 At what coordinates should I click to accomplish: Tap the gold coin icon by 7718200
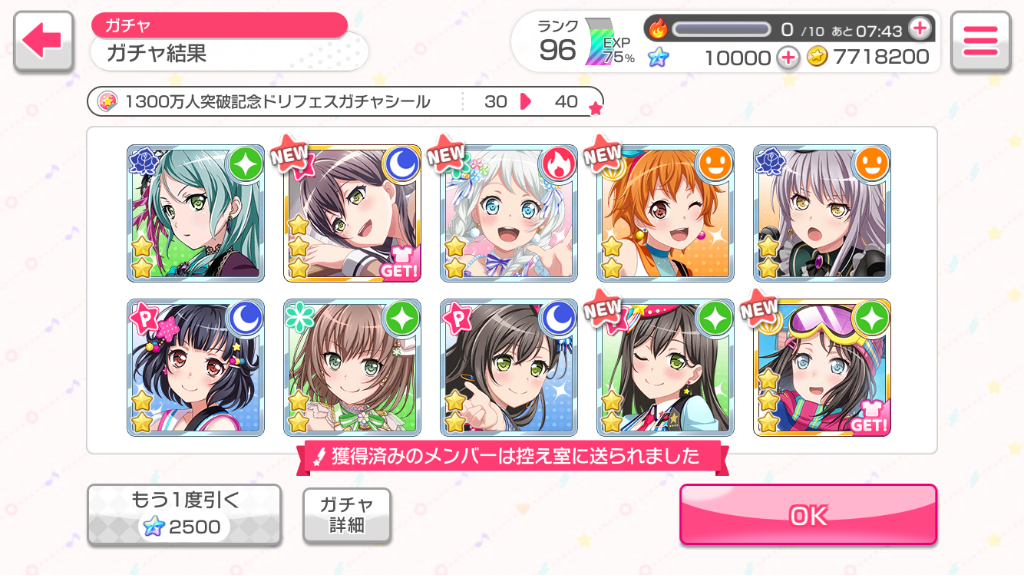(x=816, y=57)
